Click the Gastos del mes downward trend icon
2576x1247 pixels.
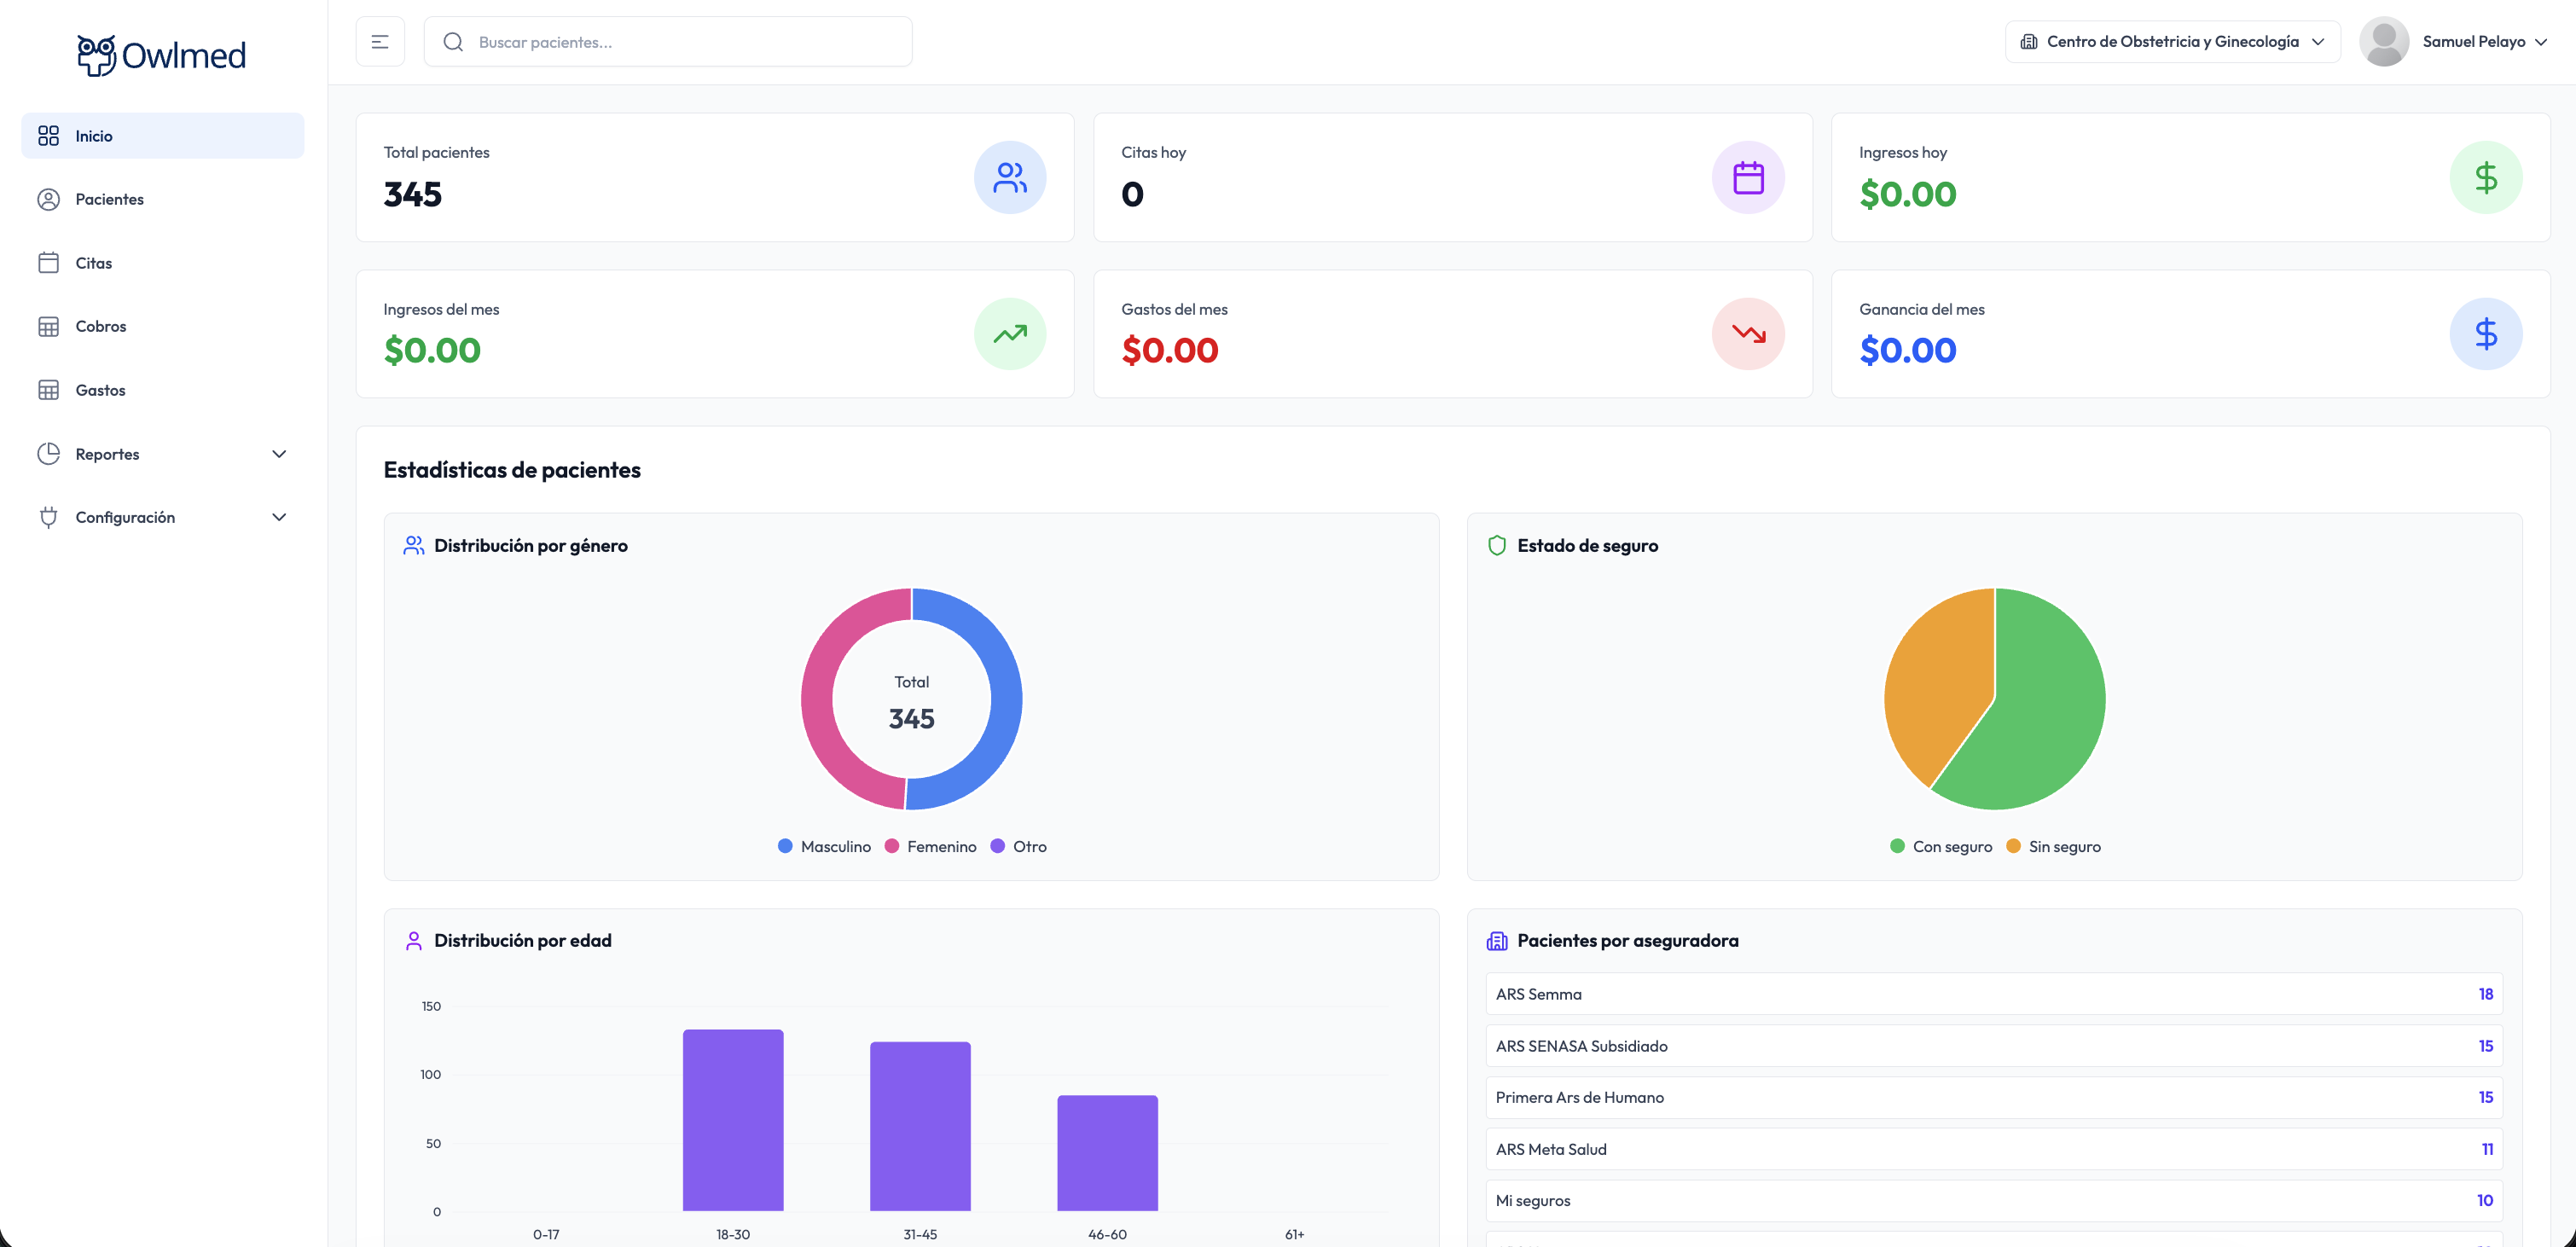[1747, 334]
